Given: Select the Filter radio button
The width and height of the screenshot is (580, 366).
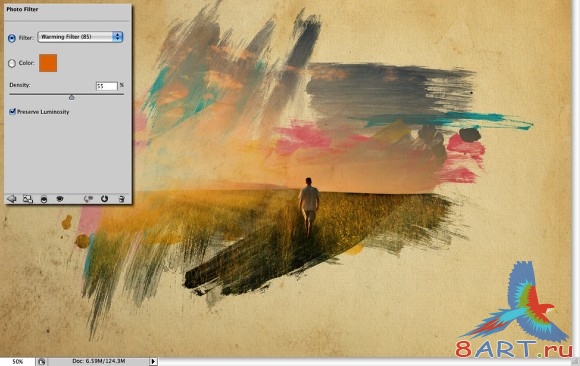Looking at the screenshot, I should coord(12,38).
